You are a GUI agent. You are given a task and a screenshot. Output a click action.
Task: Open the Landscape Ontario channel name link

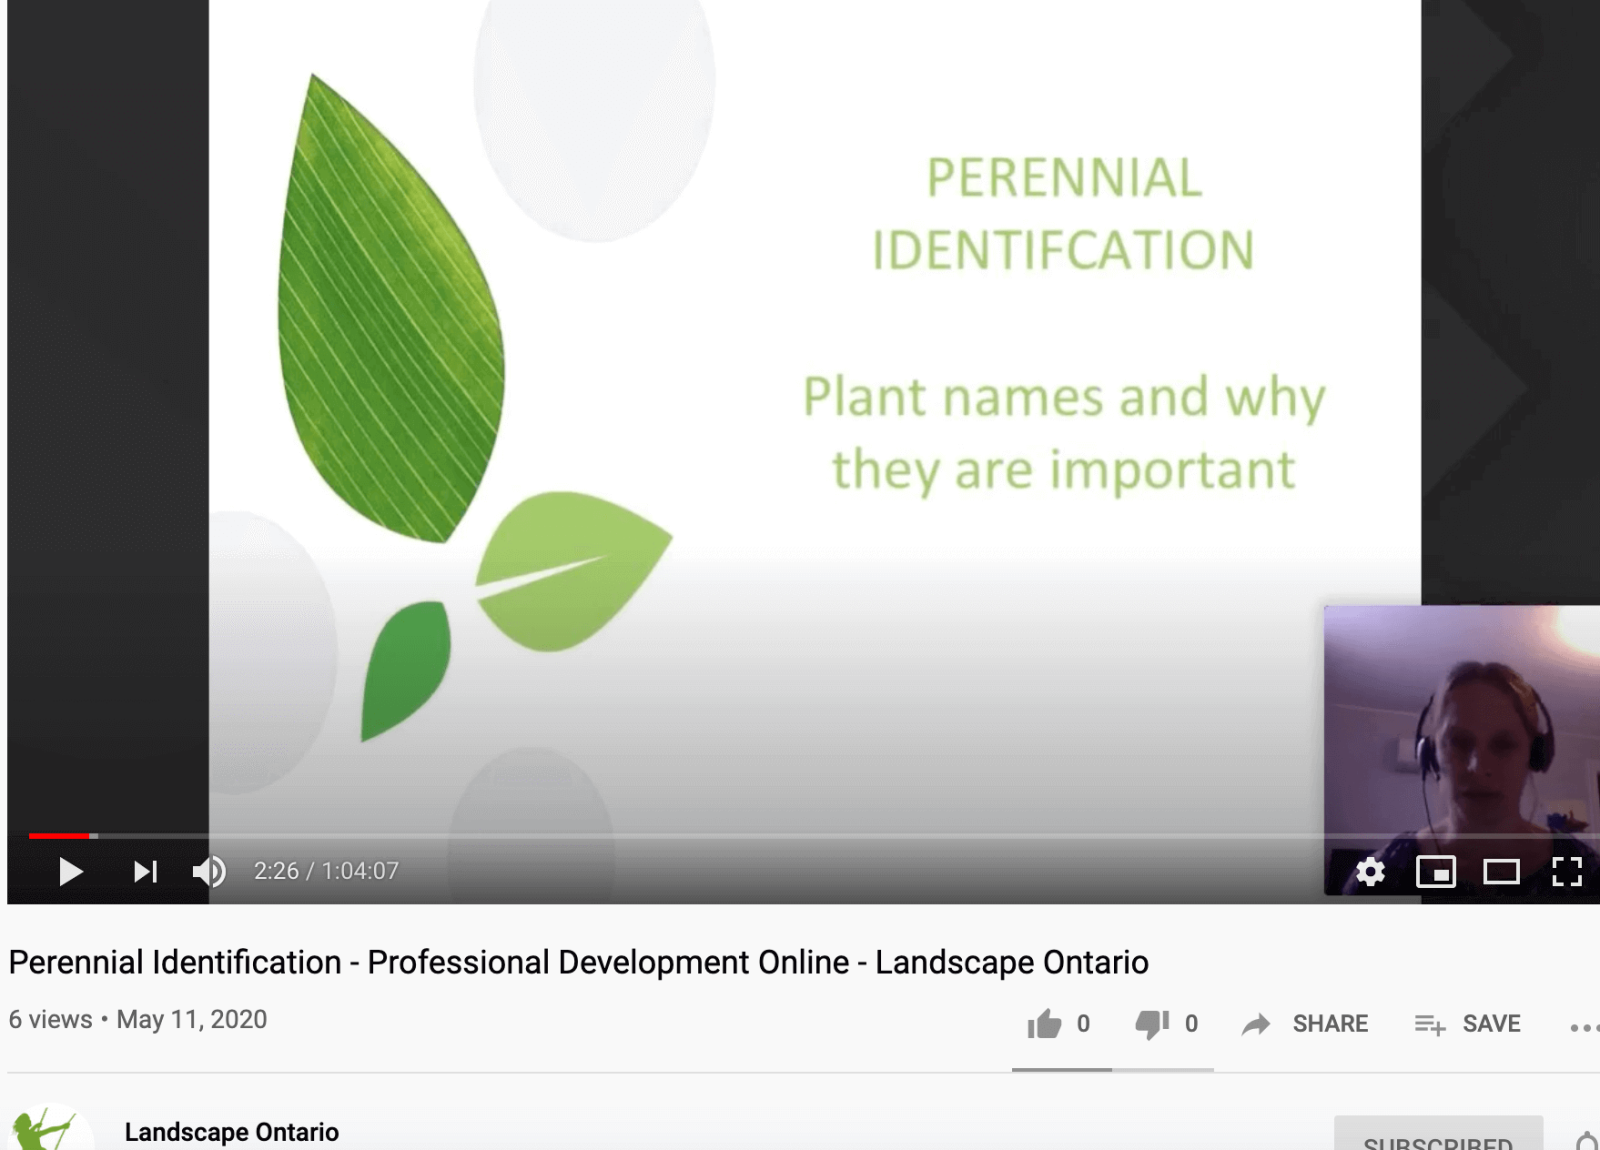(231, 1132)
